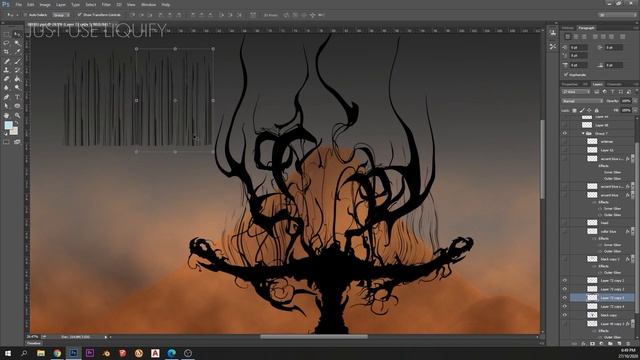The image size is (640, 360).
Task: Select the Dodge tool
Action: pyautogui.click(x=17, y=88)
